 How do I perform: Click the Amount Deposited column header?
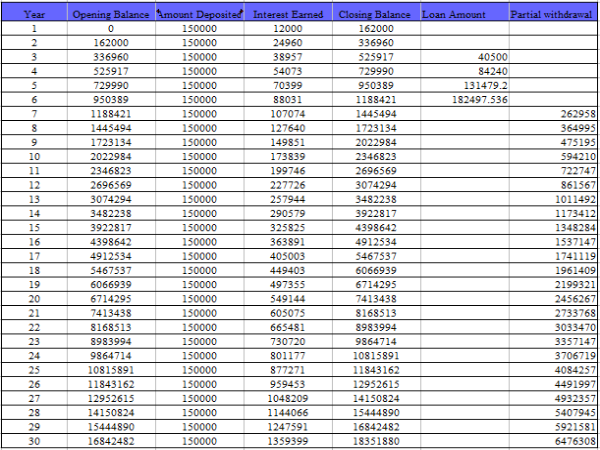coord(200,15)
